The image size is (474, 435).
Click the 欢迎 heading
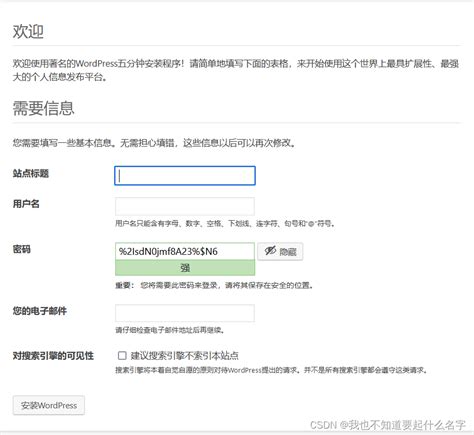tap(28, 31)
